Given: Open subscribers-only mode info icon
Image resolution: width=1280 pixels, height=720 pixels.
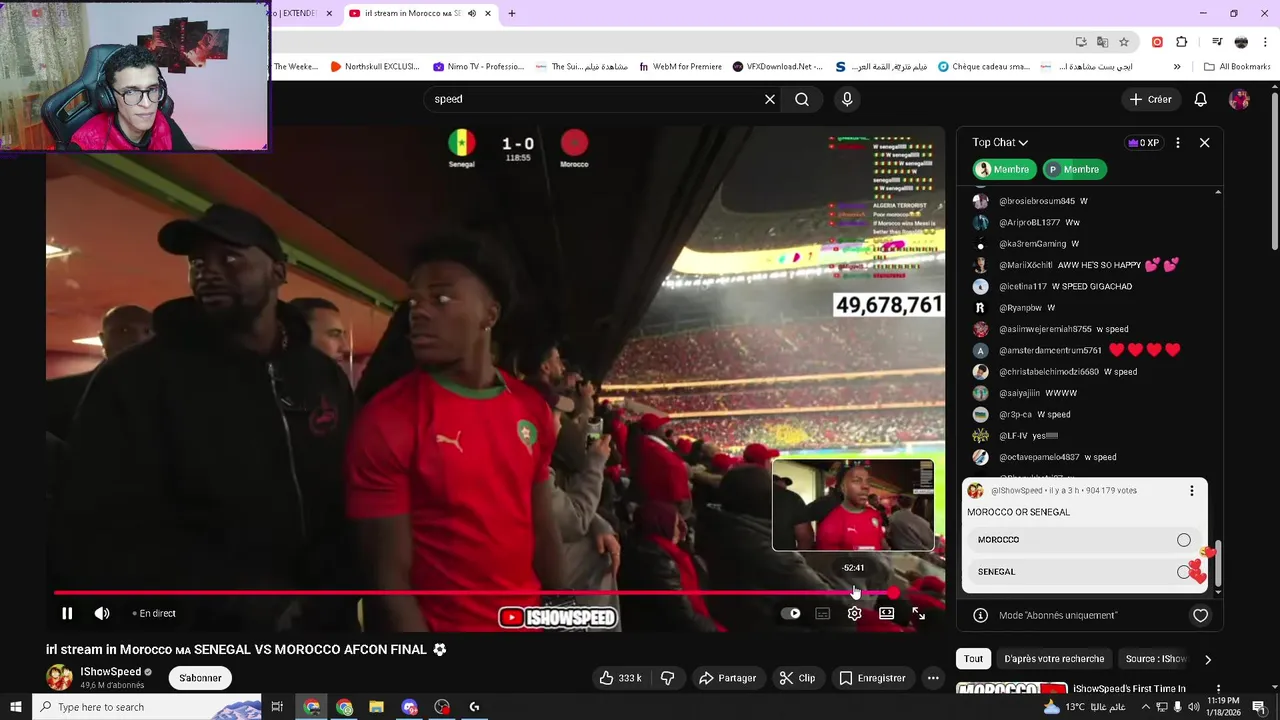Looking at the screenshot, I should coord(980,616).
